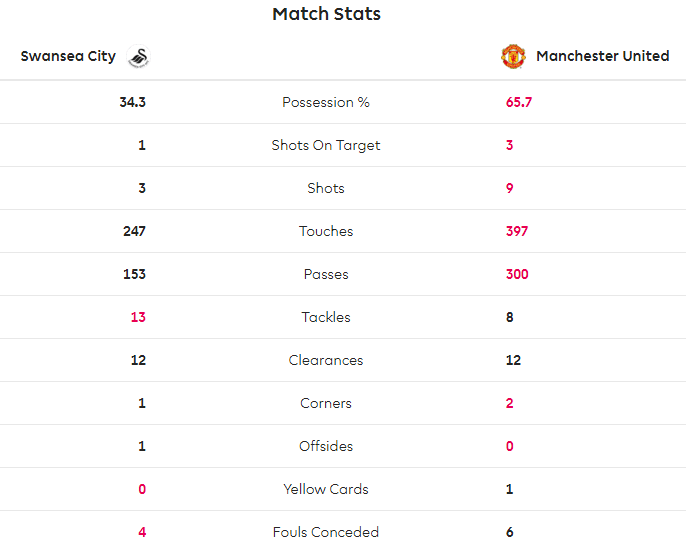Viewport: 686px width, 544px height.
Task: Click the Corners stat label
Action: 326,403
